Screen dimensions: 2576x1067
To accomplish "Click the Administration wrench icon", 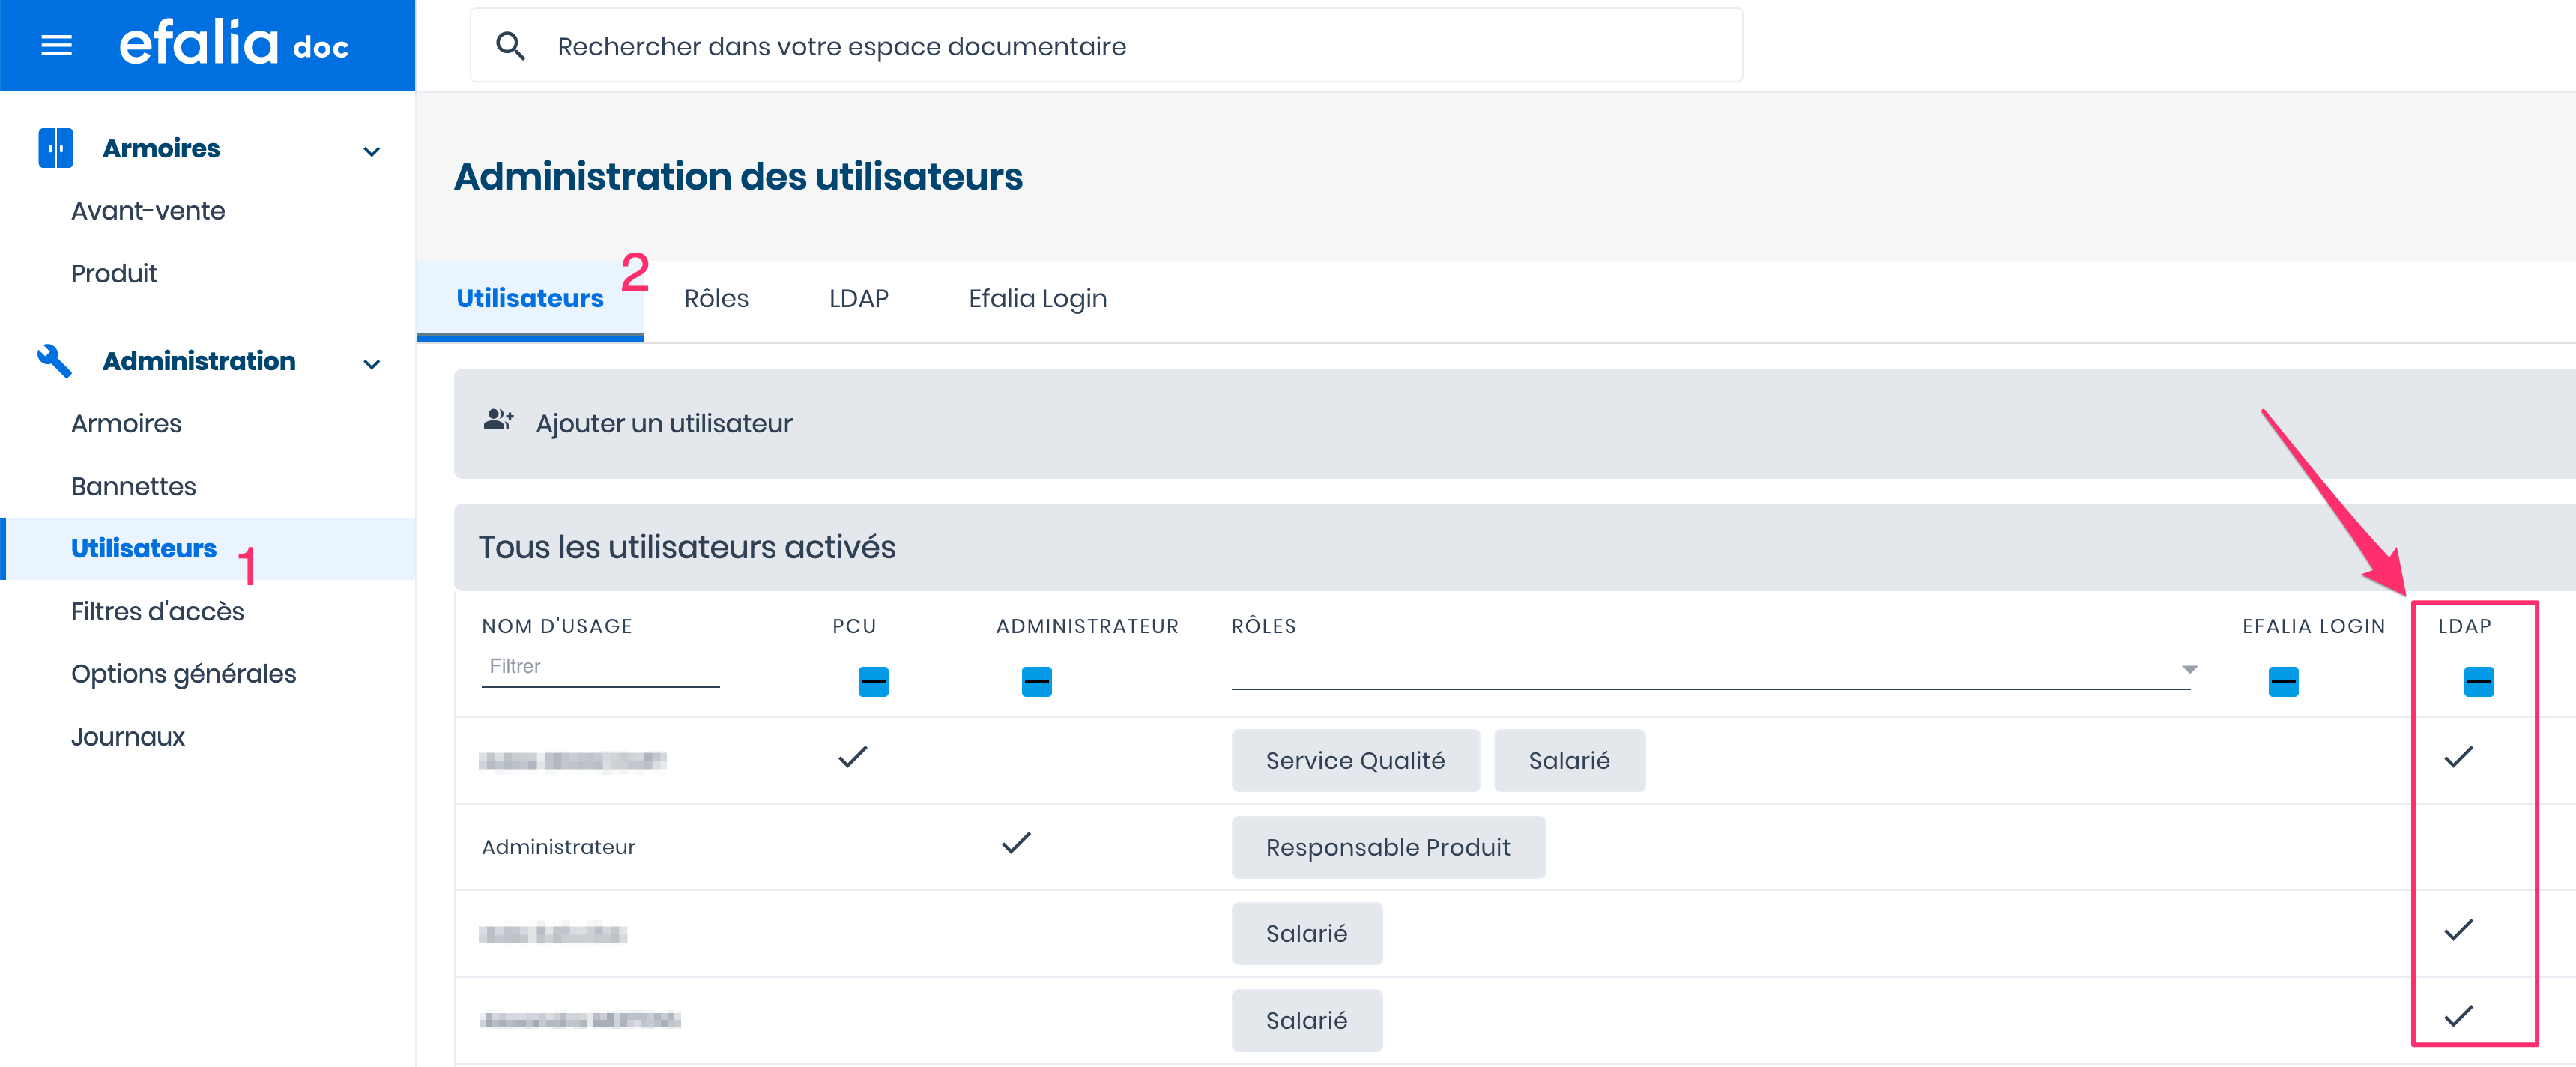I will [x=54, y=361].
